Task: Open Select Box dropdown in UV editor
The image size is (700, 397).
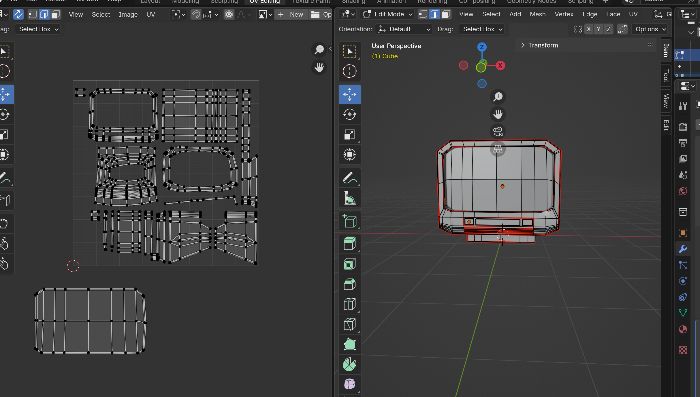Action: [x=38, y=29]
